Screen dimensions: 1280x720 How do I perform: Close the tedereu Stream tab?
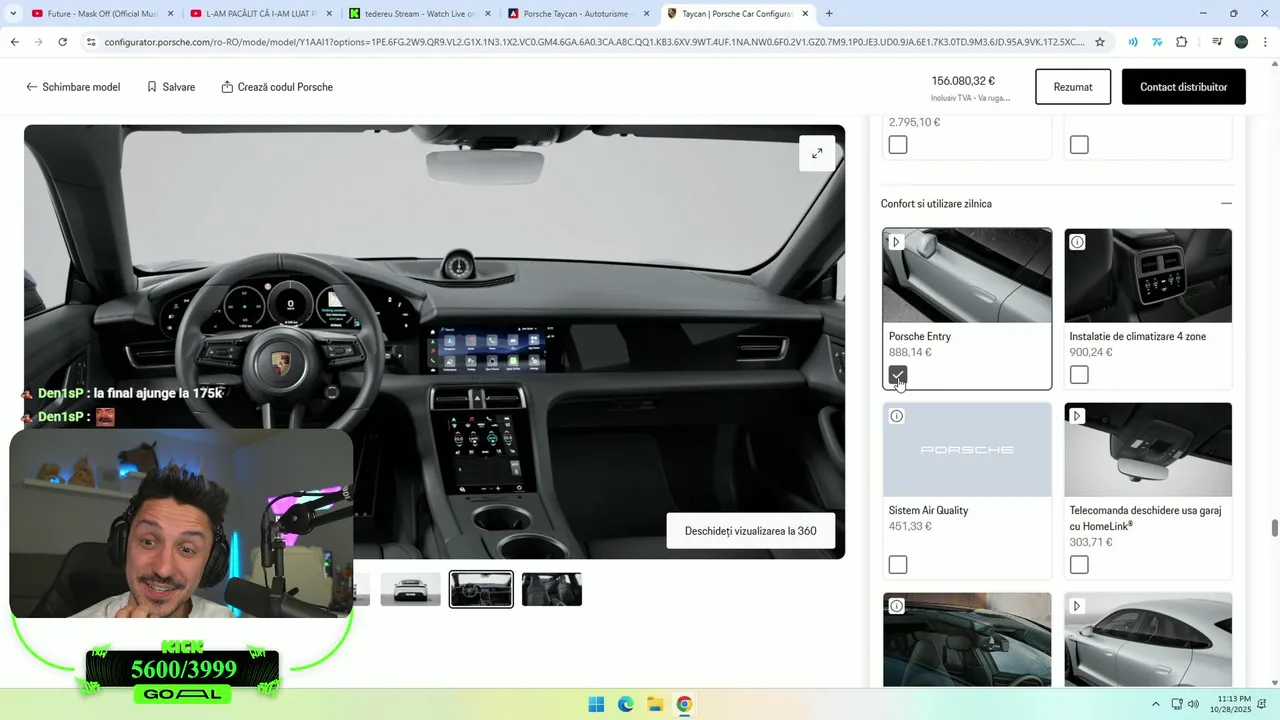(487, 14)
